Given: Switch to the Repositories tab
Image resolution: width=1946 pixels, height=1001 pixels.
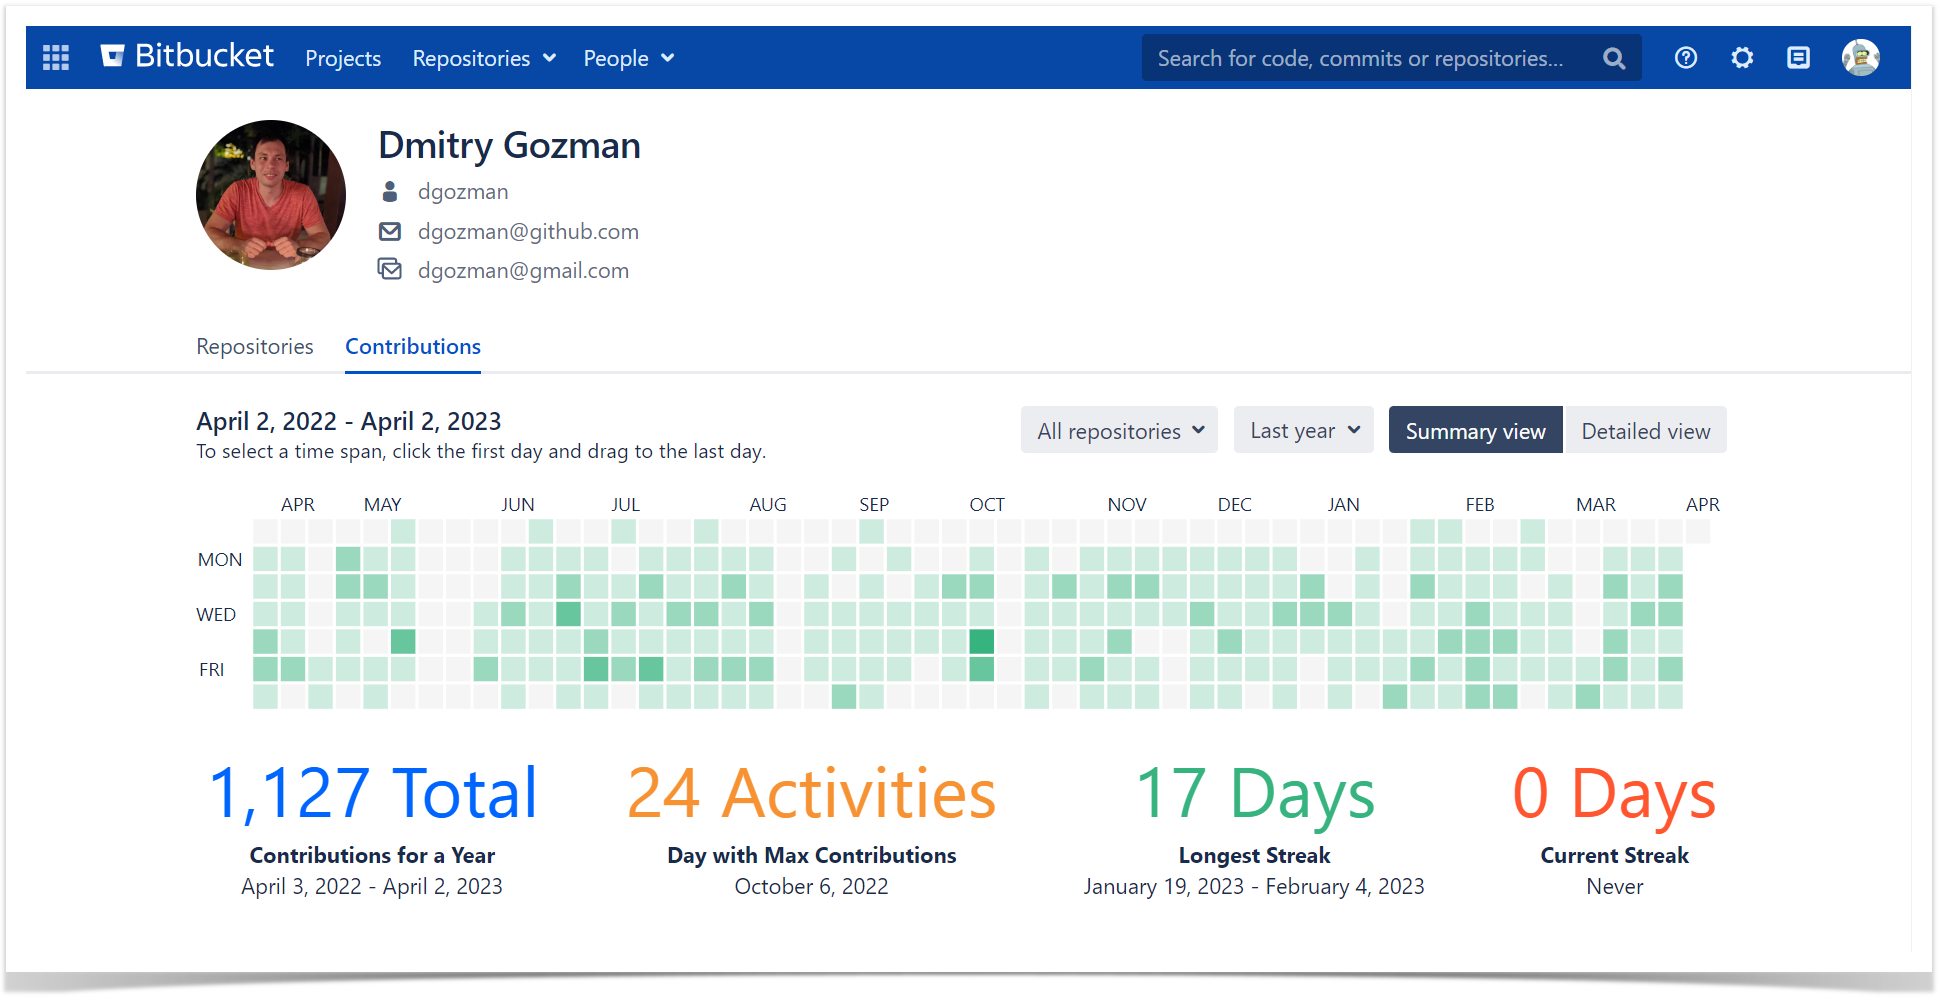Looking at the screenshot, I should (x=255, y=347).
